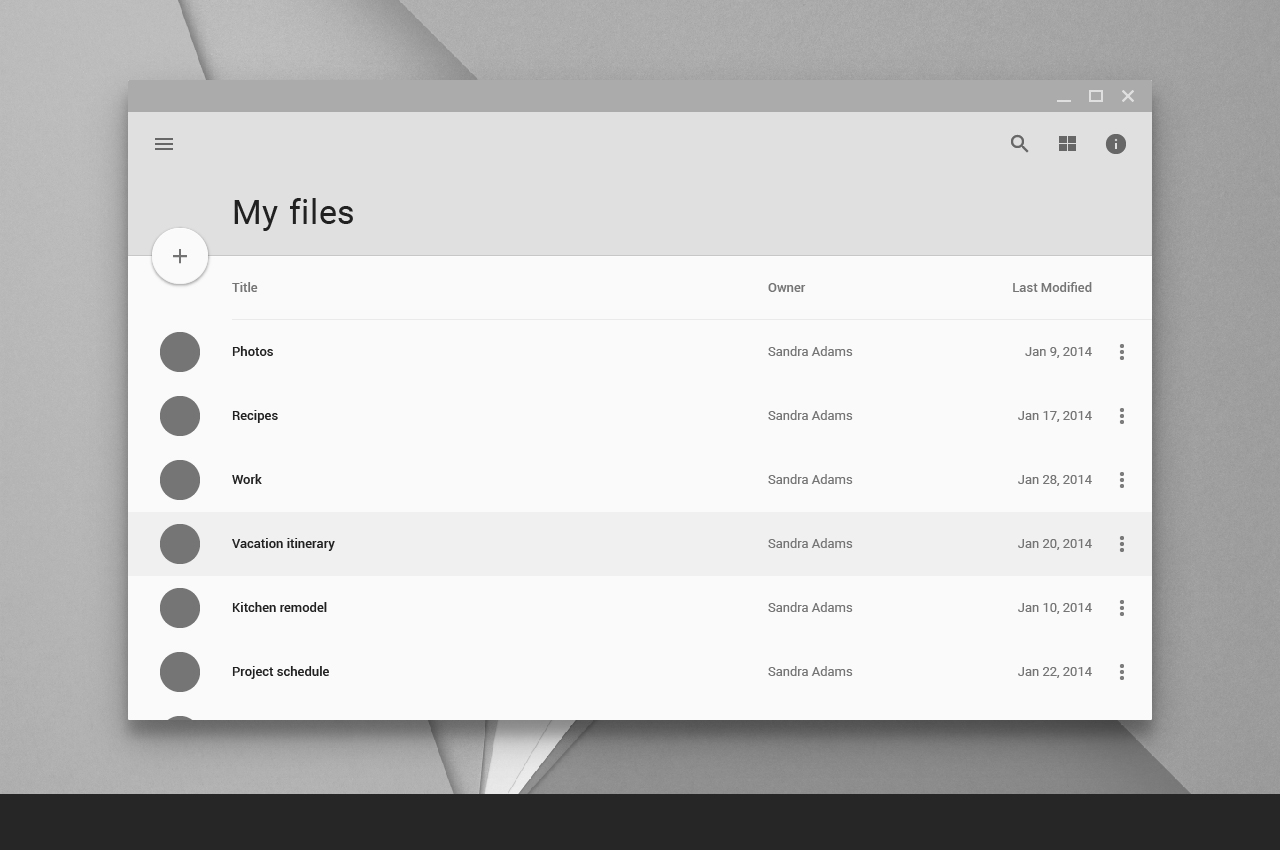Show overflow menu for Kitchen remodel

click(x=1122, y=608)
